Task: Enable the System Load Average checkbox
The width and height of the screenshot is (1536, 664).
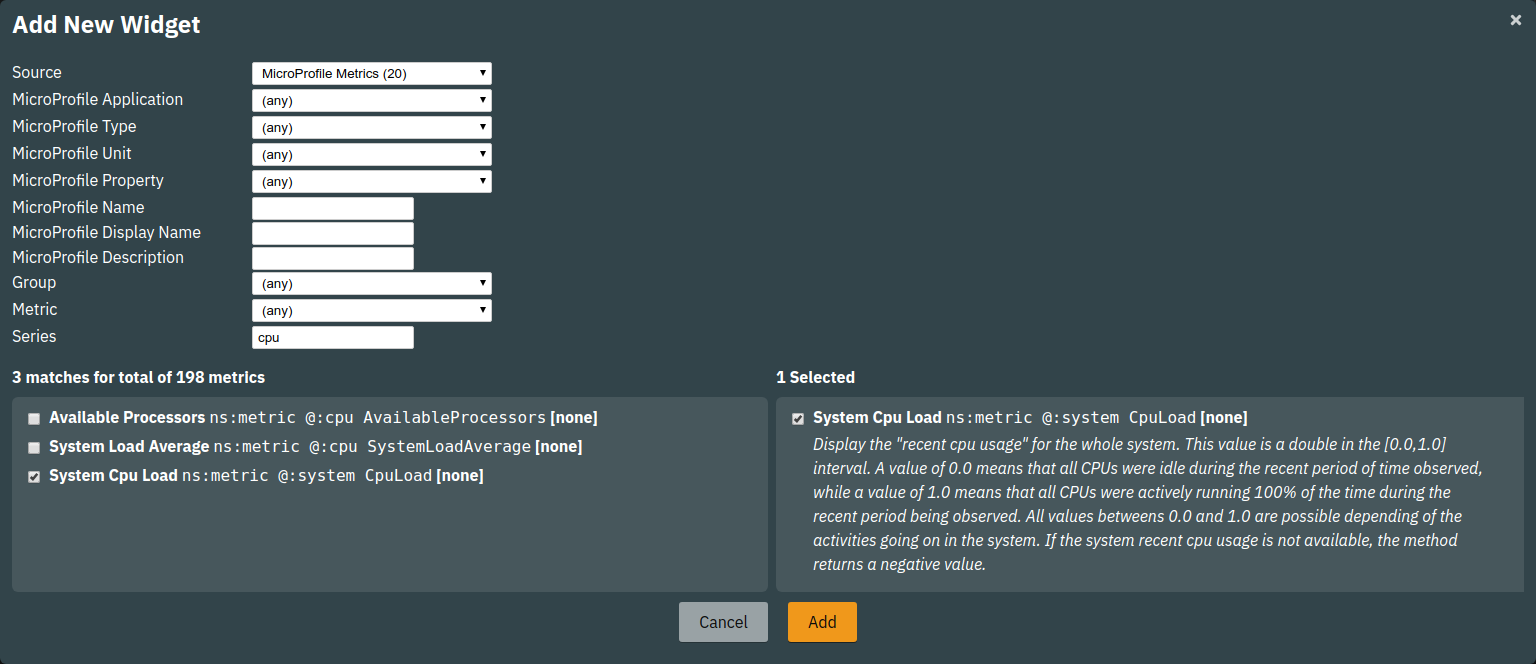Action: (x=33, y=447)
